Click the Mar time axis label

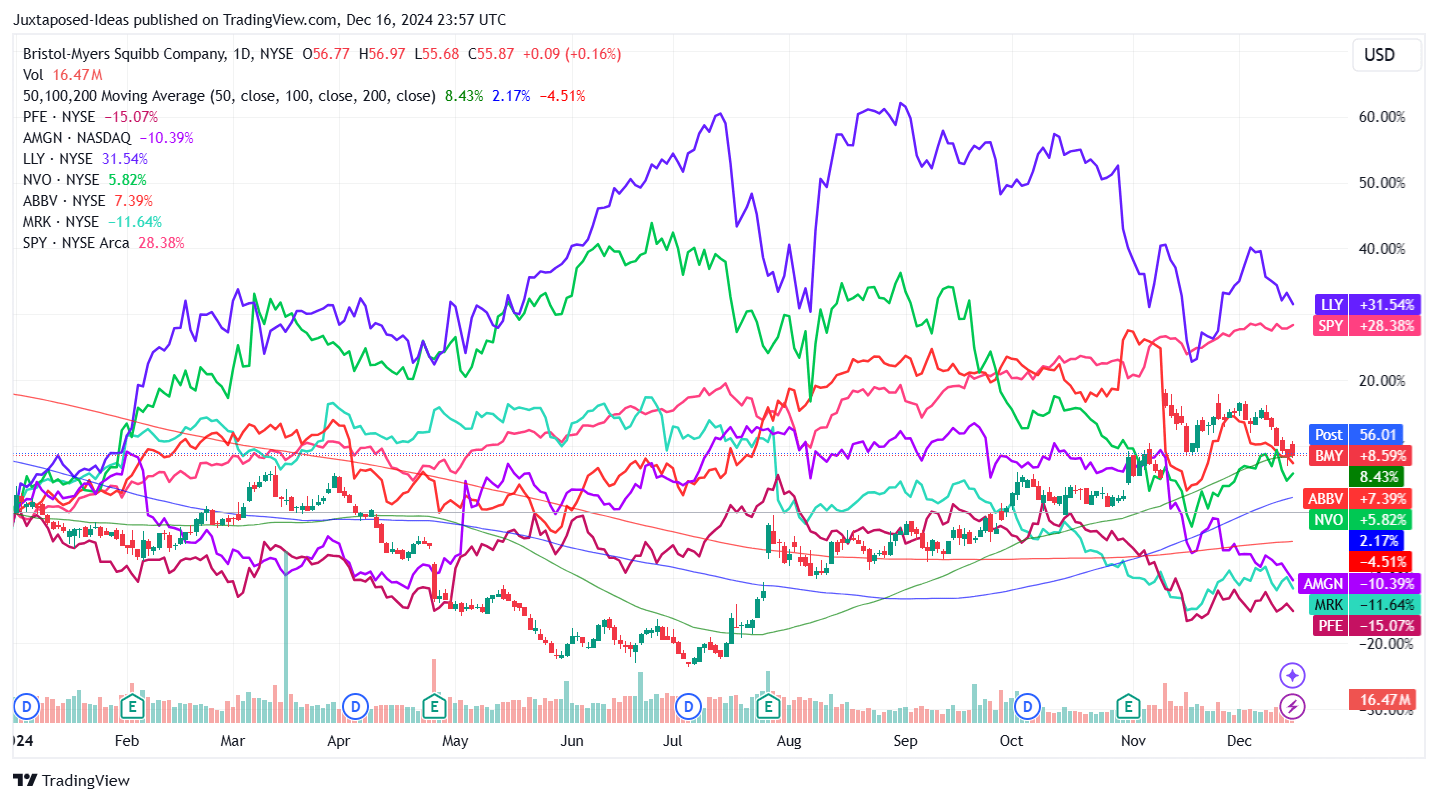233,741
